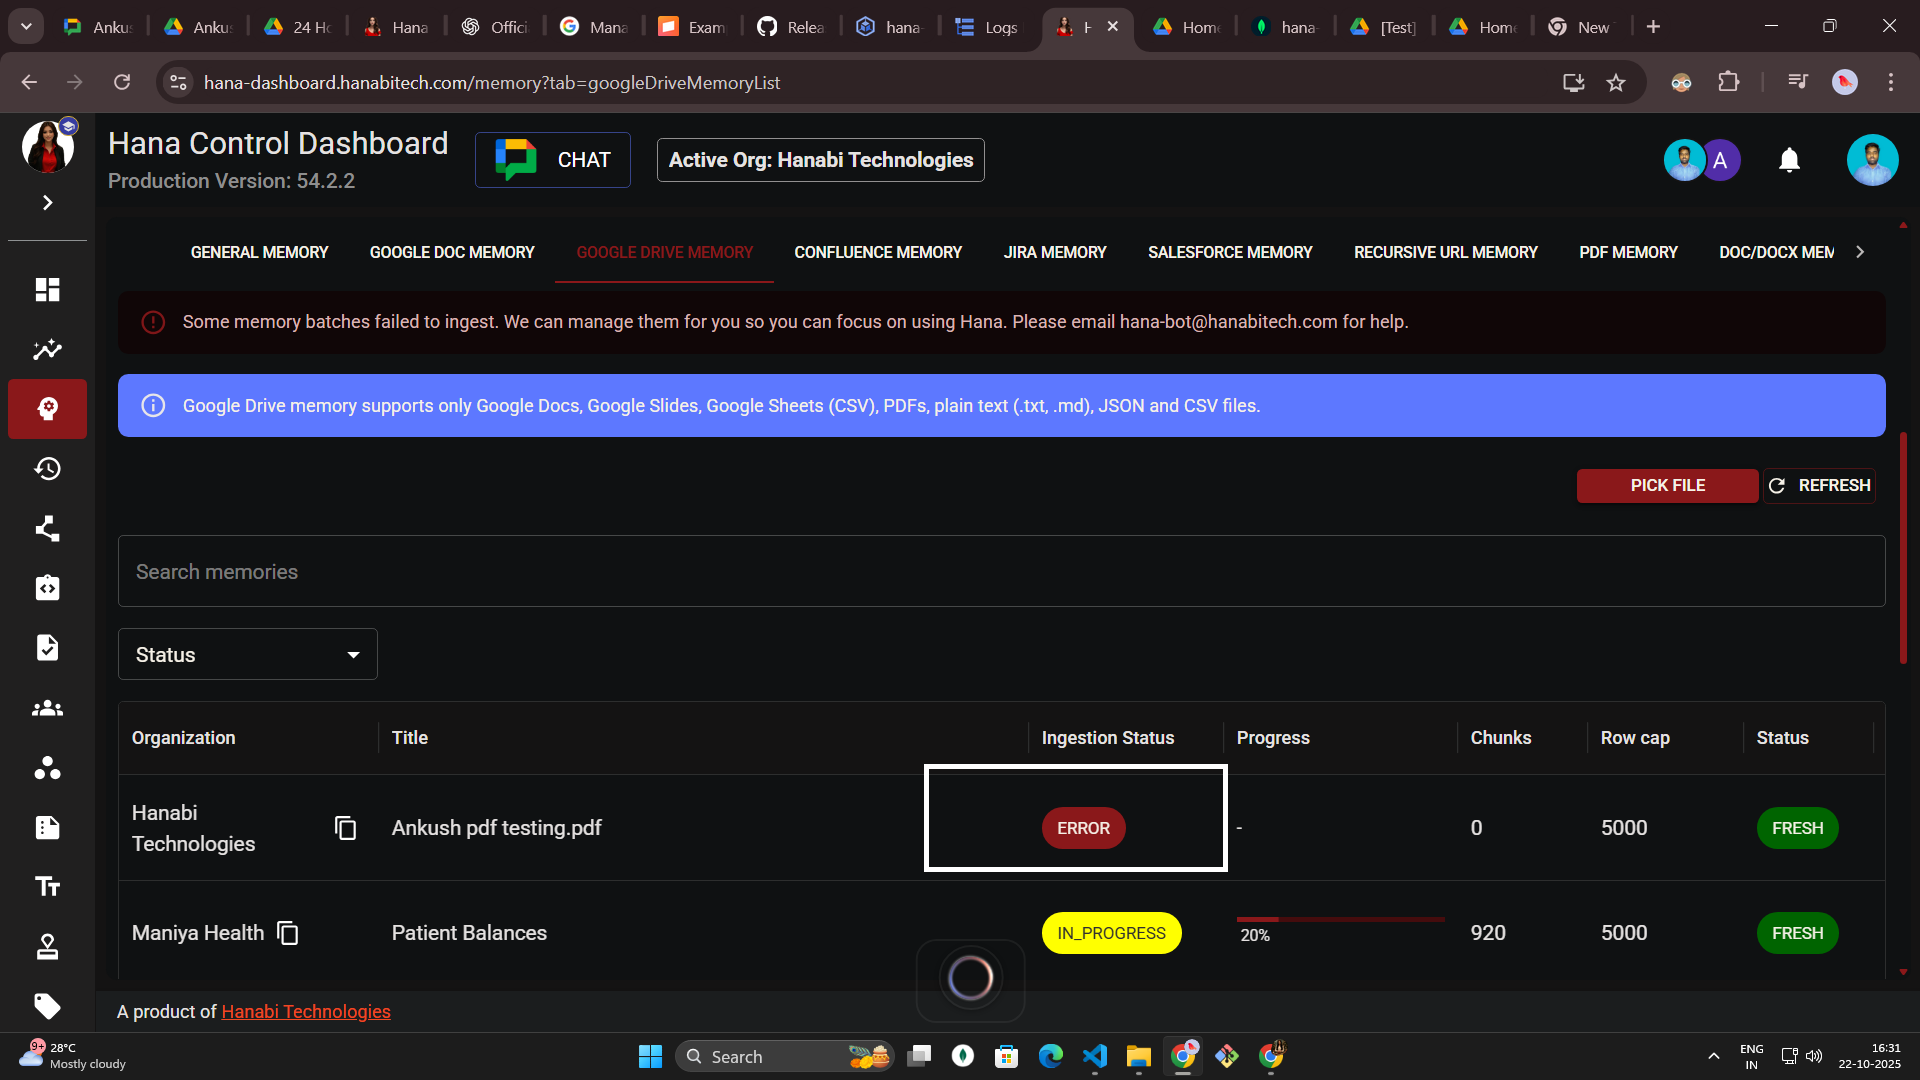
Task: Click the PICK FILE button
Action: 1667,486
